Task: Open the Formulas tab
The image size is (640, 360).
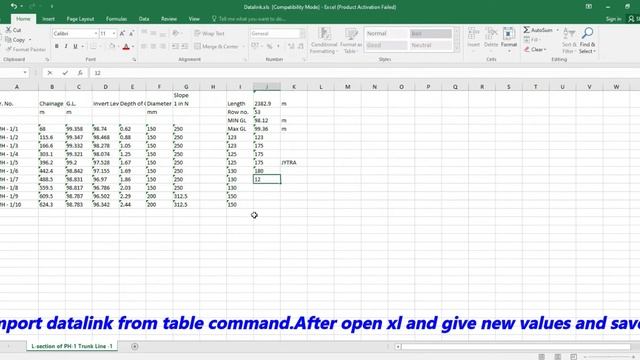Action: pos(116,19)
